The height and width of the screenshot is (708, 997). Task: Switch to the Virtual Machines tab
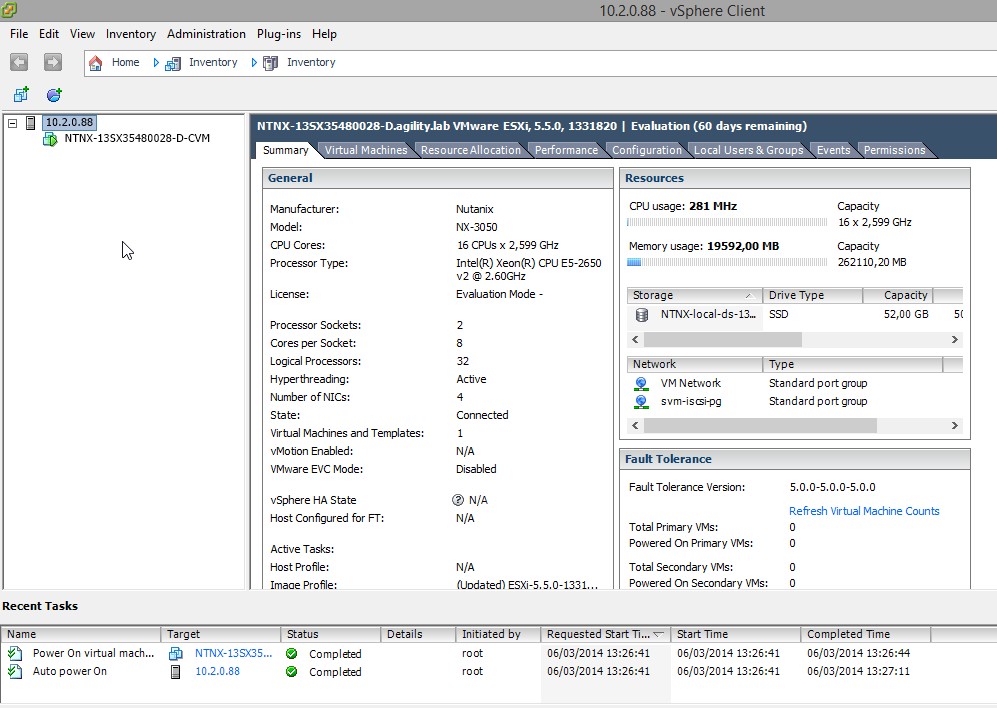[366, 150]
